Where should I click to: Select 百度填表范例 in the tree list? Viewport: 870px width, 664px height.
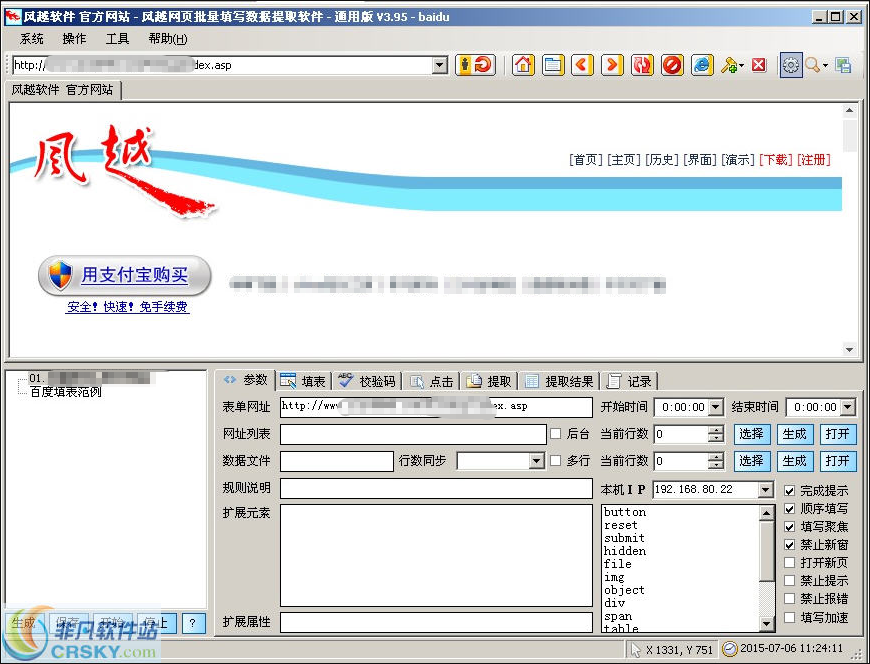pos(65,392)
